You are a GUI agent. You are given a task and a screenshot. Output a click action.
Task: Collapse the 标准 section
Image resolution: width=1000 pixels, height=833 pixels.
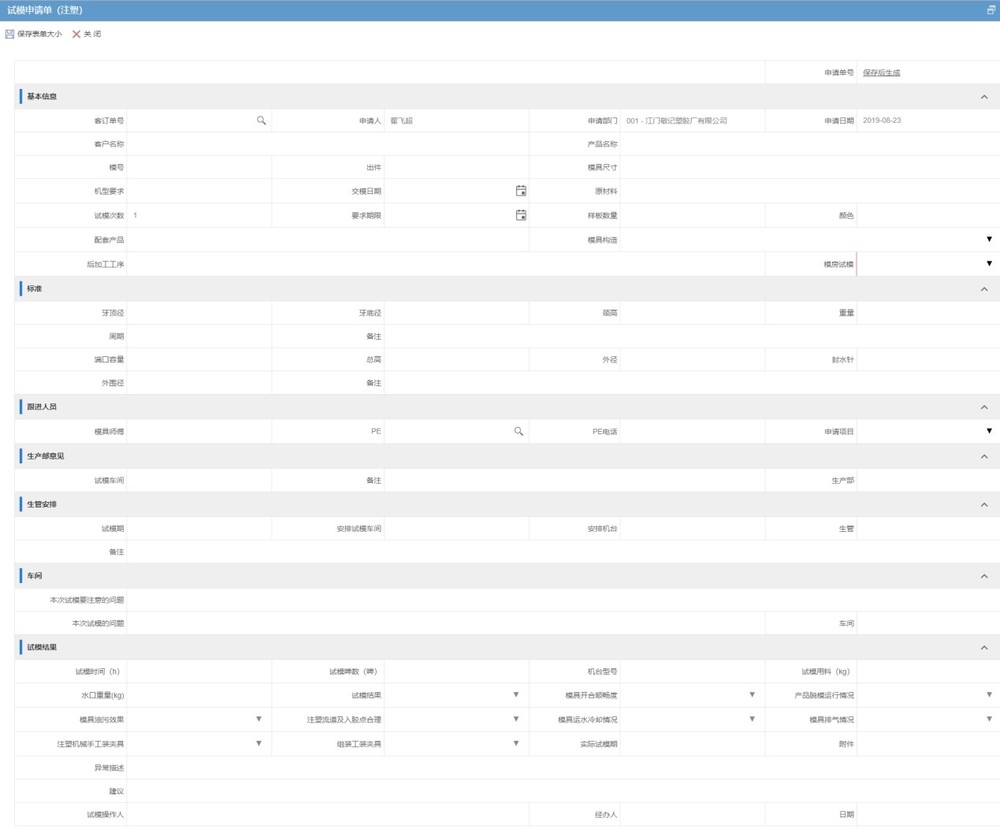[x=984, y=290]
